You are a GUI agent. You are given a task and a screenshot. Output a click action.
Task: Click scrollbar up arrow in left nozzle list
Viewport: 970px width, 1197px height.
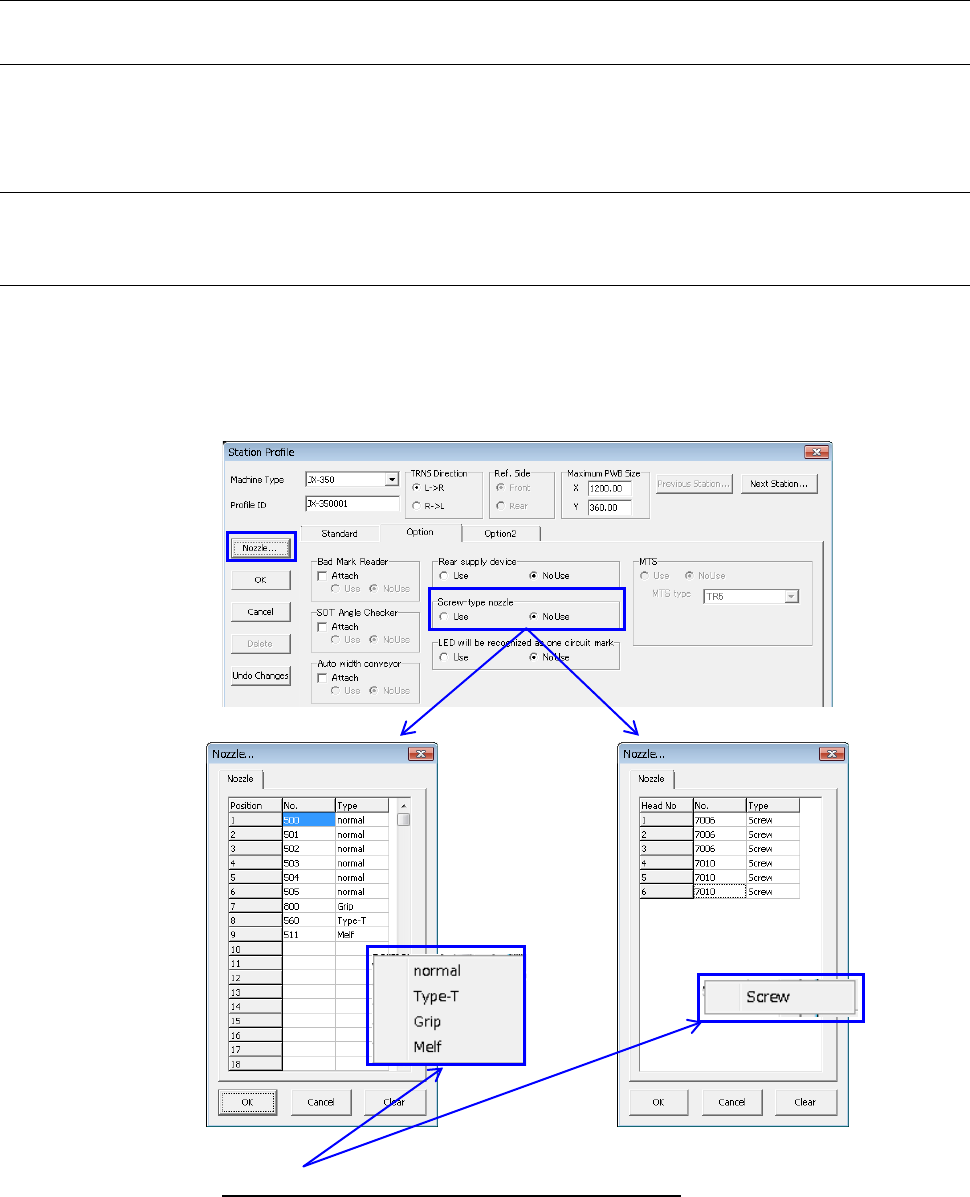point(403,805)
